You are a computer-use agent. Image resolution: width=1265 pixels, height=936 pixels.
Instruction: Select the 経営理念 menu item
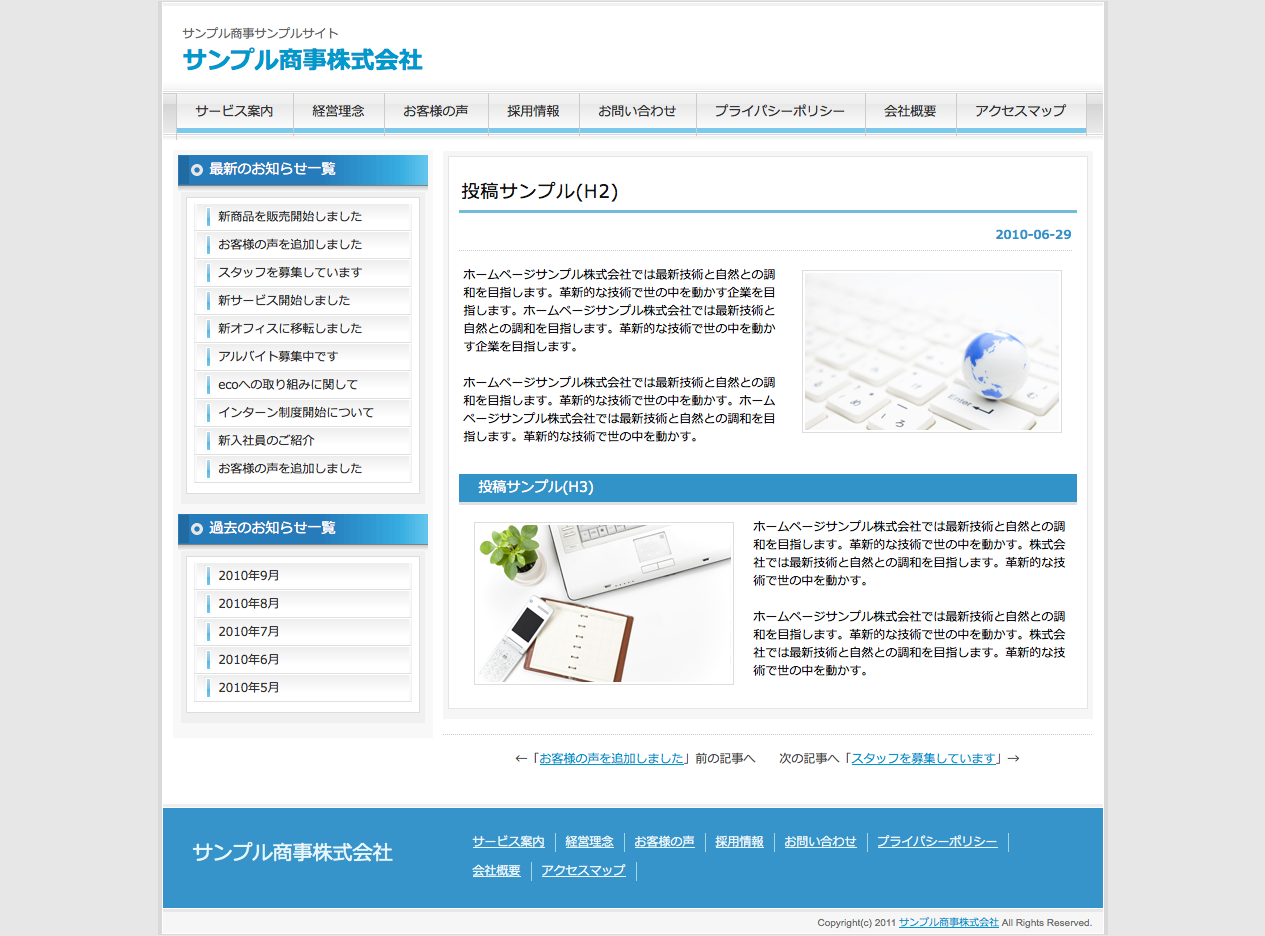tap(338, 111)
